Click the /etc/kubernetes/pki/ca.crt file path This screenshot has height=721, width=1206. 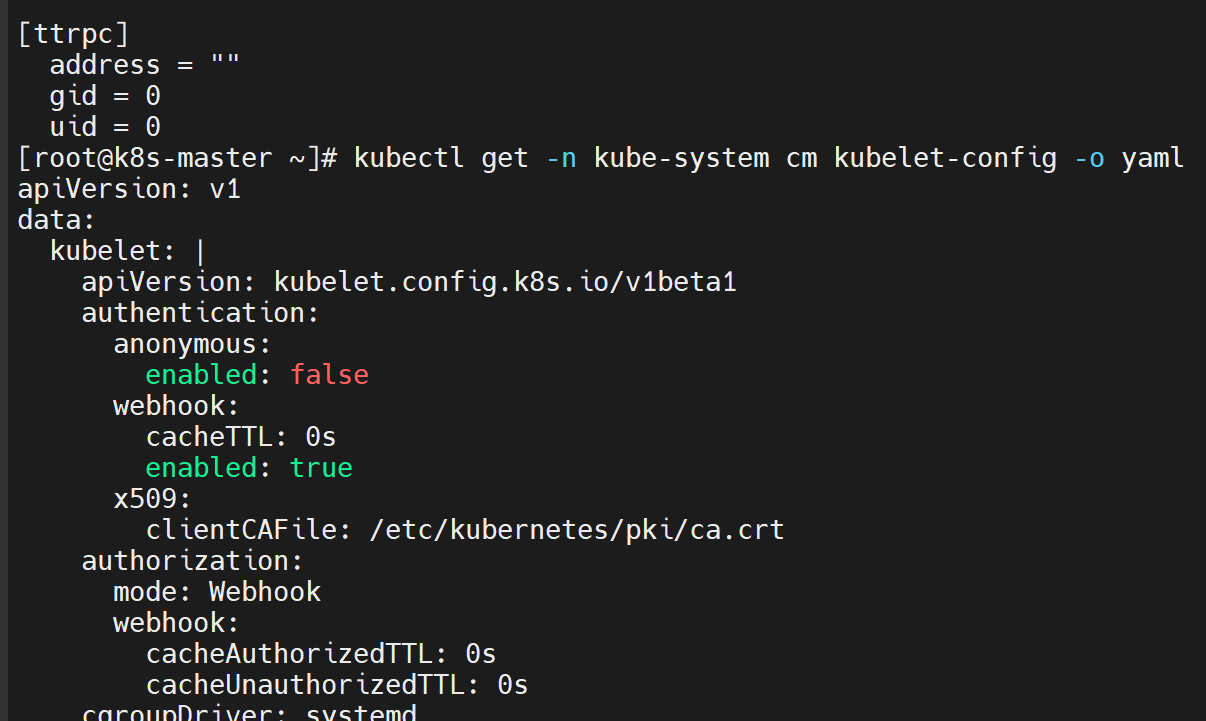click(577, 530)
